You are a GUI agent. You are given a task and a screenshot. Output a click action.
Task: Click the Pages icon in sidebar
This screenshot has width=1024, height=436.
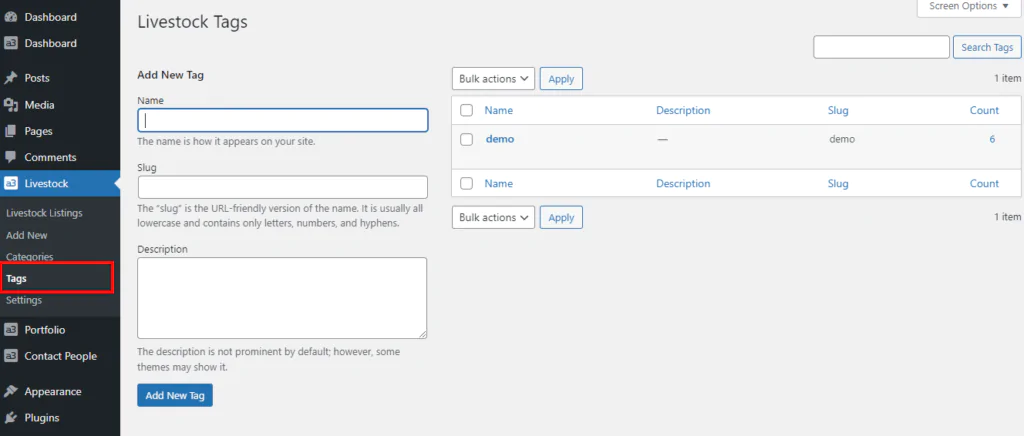[11, 131]
